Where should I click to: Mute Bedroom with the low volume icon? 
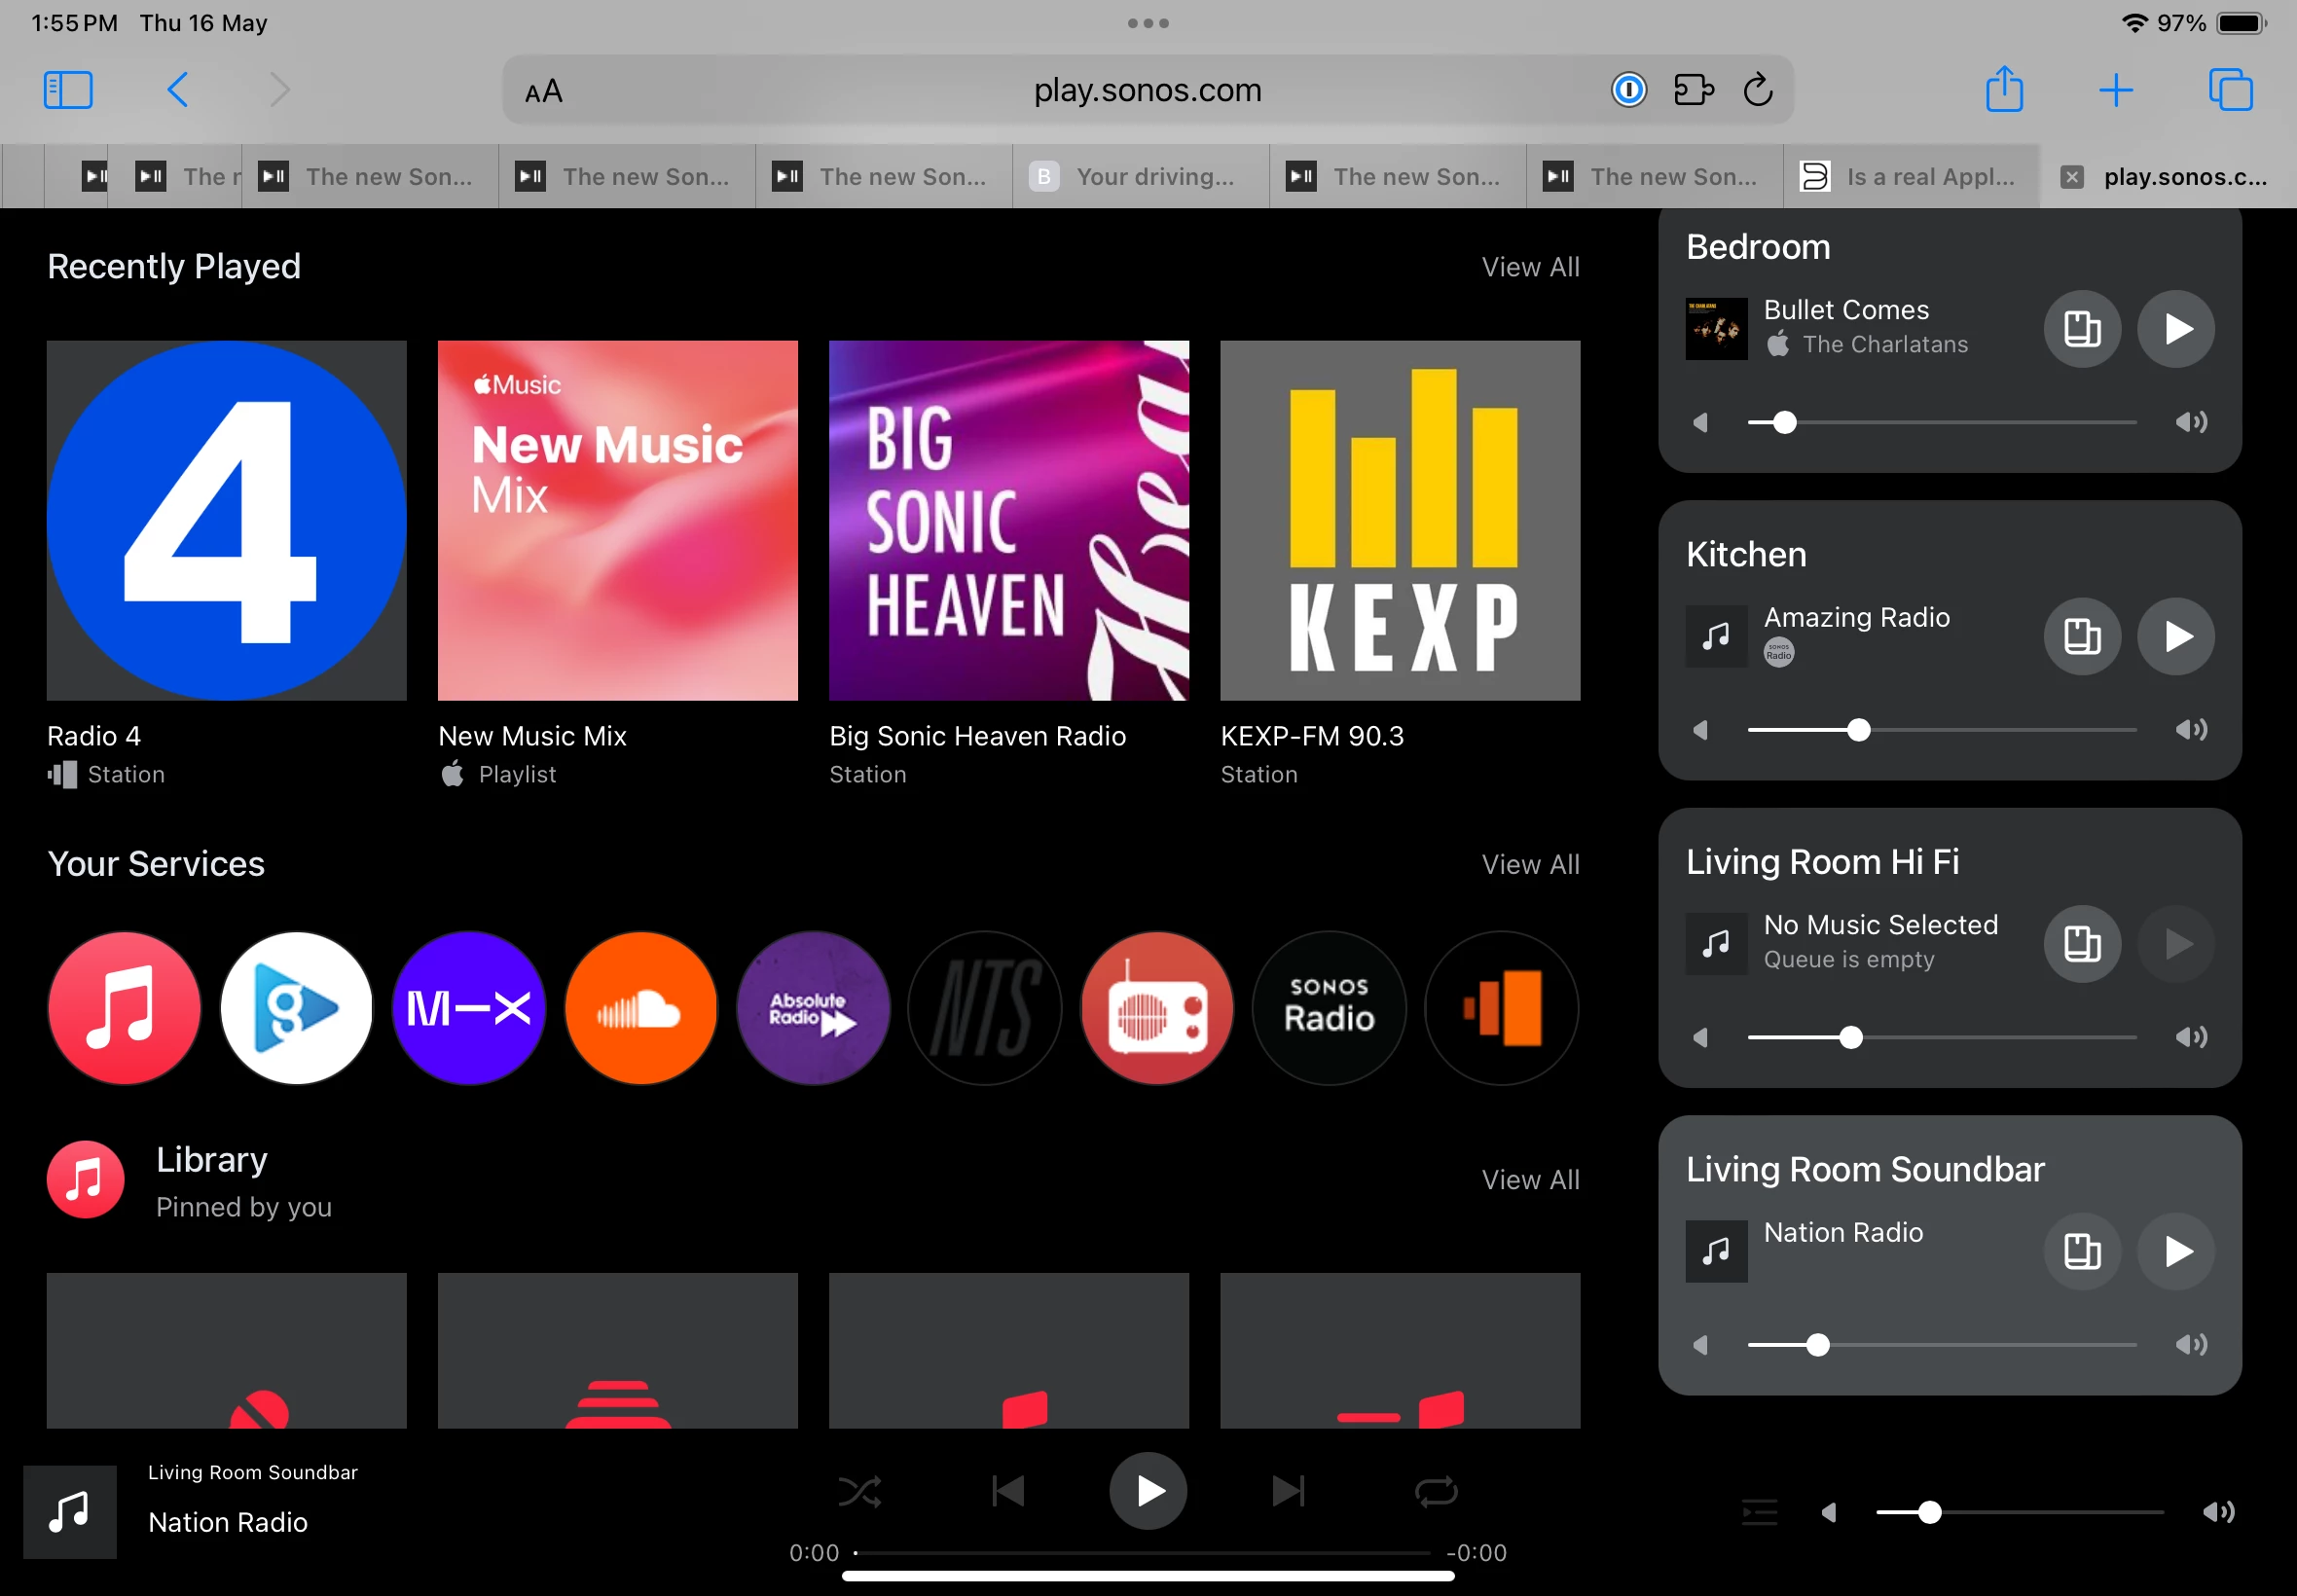pos(1701,423)
